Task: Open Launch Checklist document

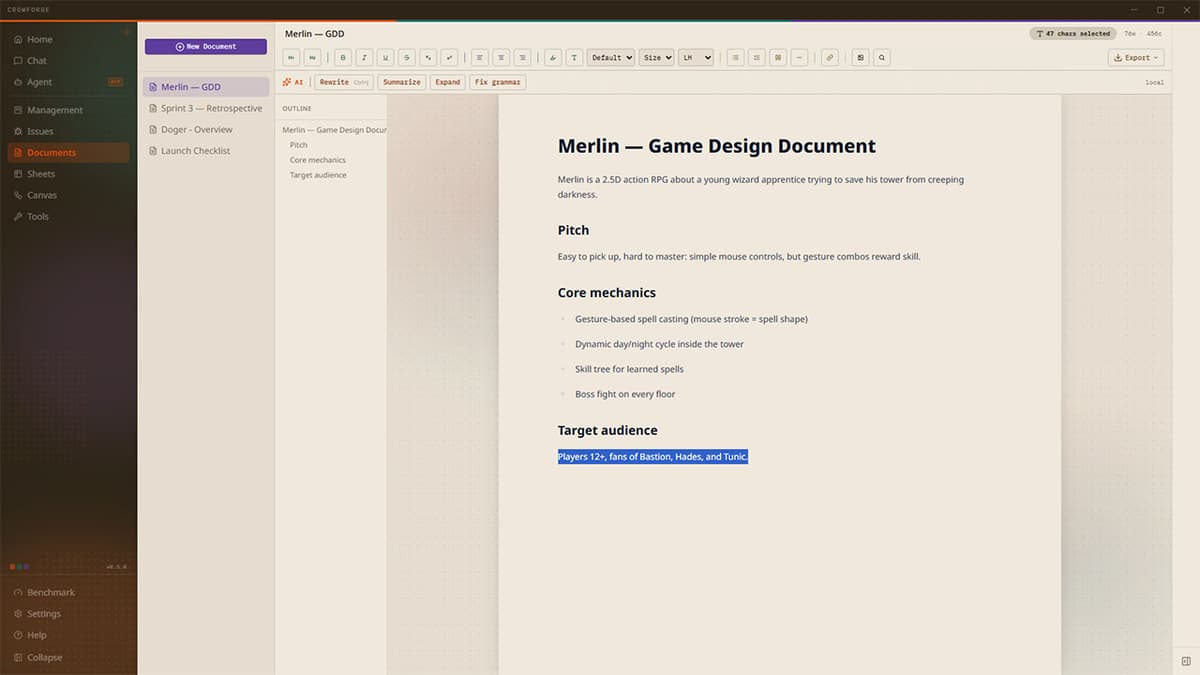Action: pyautogui.click(x=206, y=151)
